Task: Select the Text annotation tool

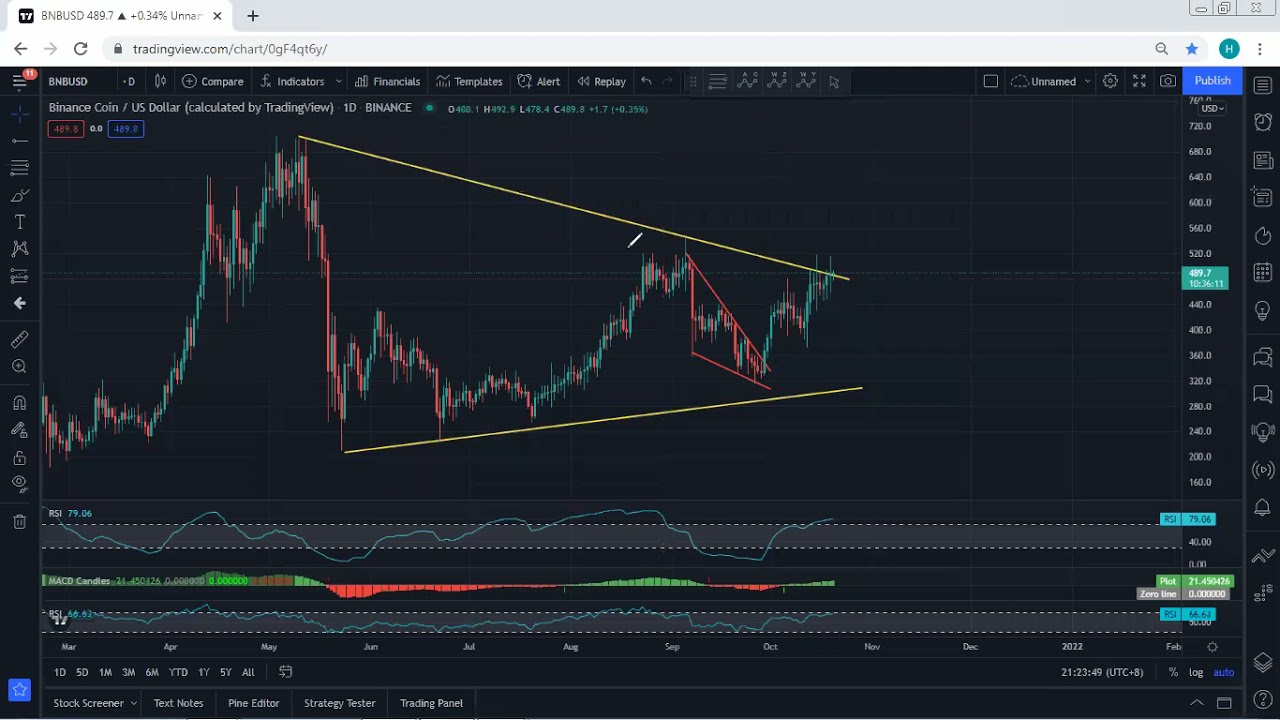Action: (x=19, y=222)
